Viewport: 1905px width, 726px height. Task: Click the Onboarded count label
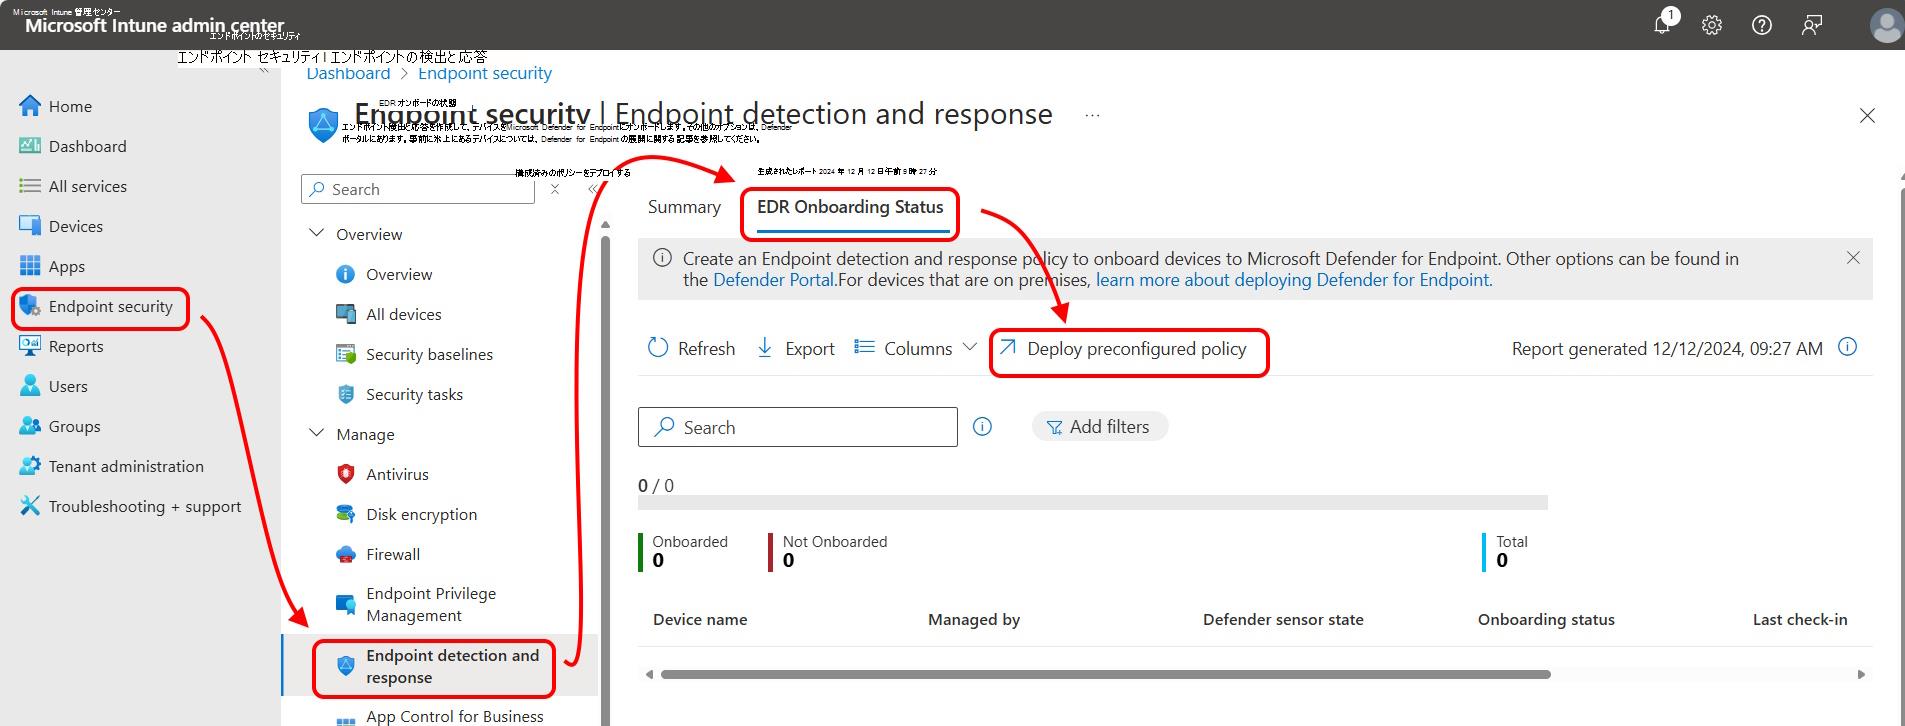pos(690,542)
